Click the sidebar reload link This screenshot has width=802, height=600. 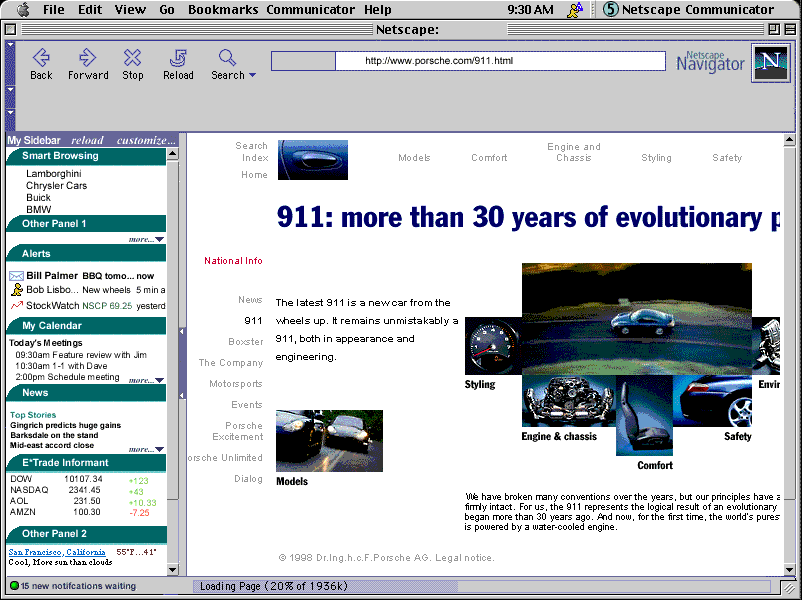pos(87,140)
